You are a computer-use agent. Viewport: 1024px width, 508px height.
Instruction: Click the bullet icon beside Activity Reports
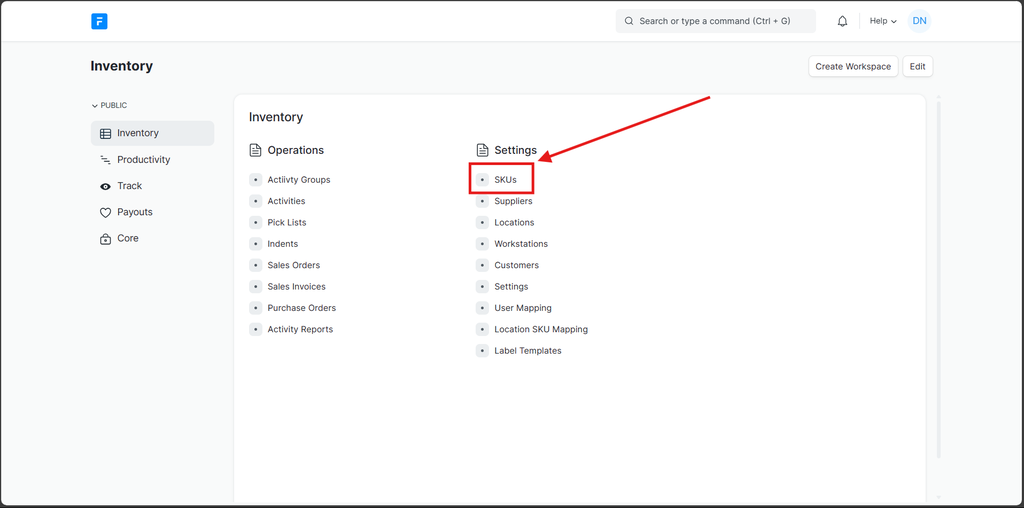pyautogui.click(x=255, y=329)
